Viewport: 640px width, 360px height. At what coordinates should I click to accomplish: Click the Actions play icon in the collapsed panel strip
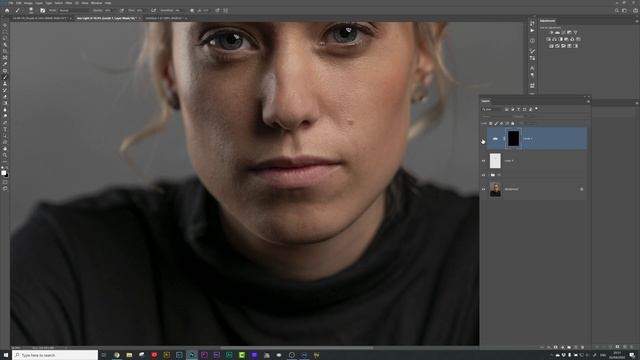pos(532,30)
